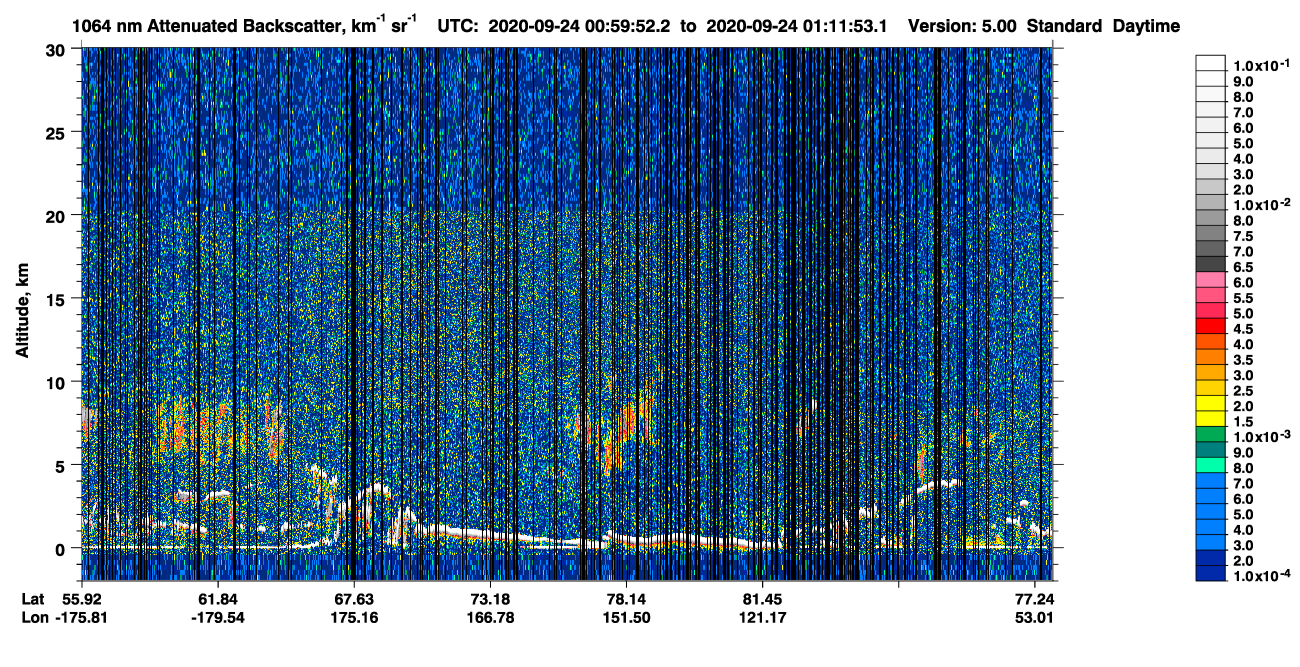Click latitude value 55.92
Image resolution: width=1300 pixels, height=667 pixels.
81,599
